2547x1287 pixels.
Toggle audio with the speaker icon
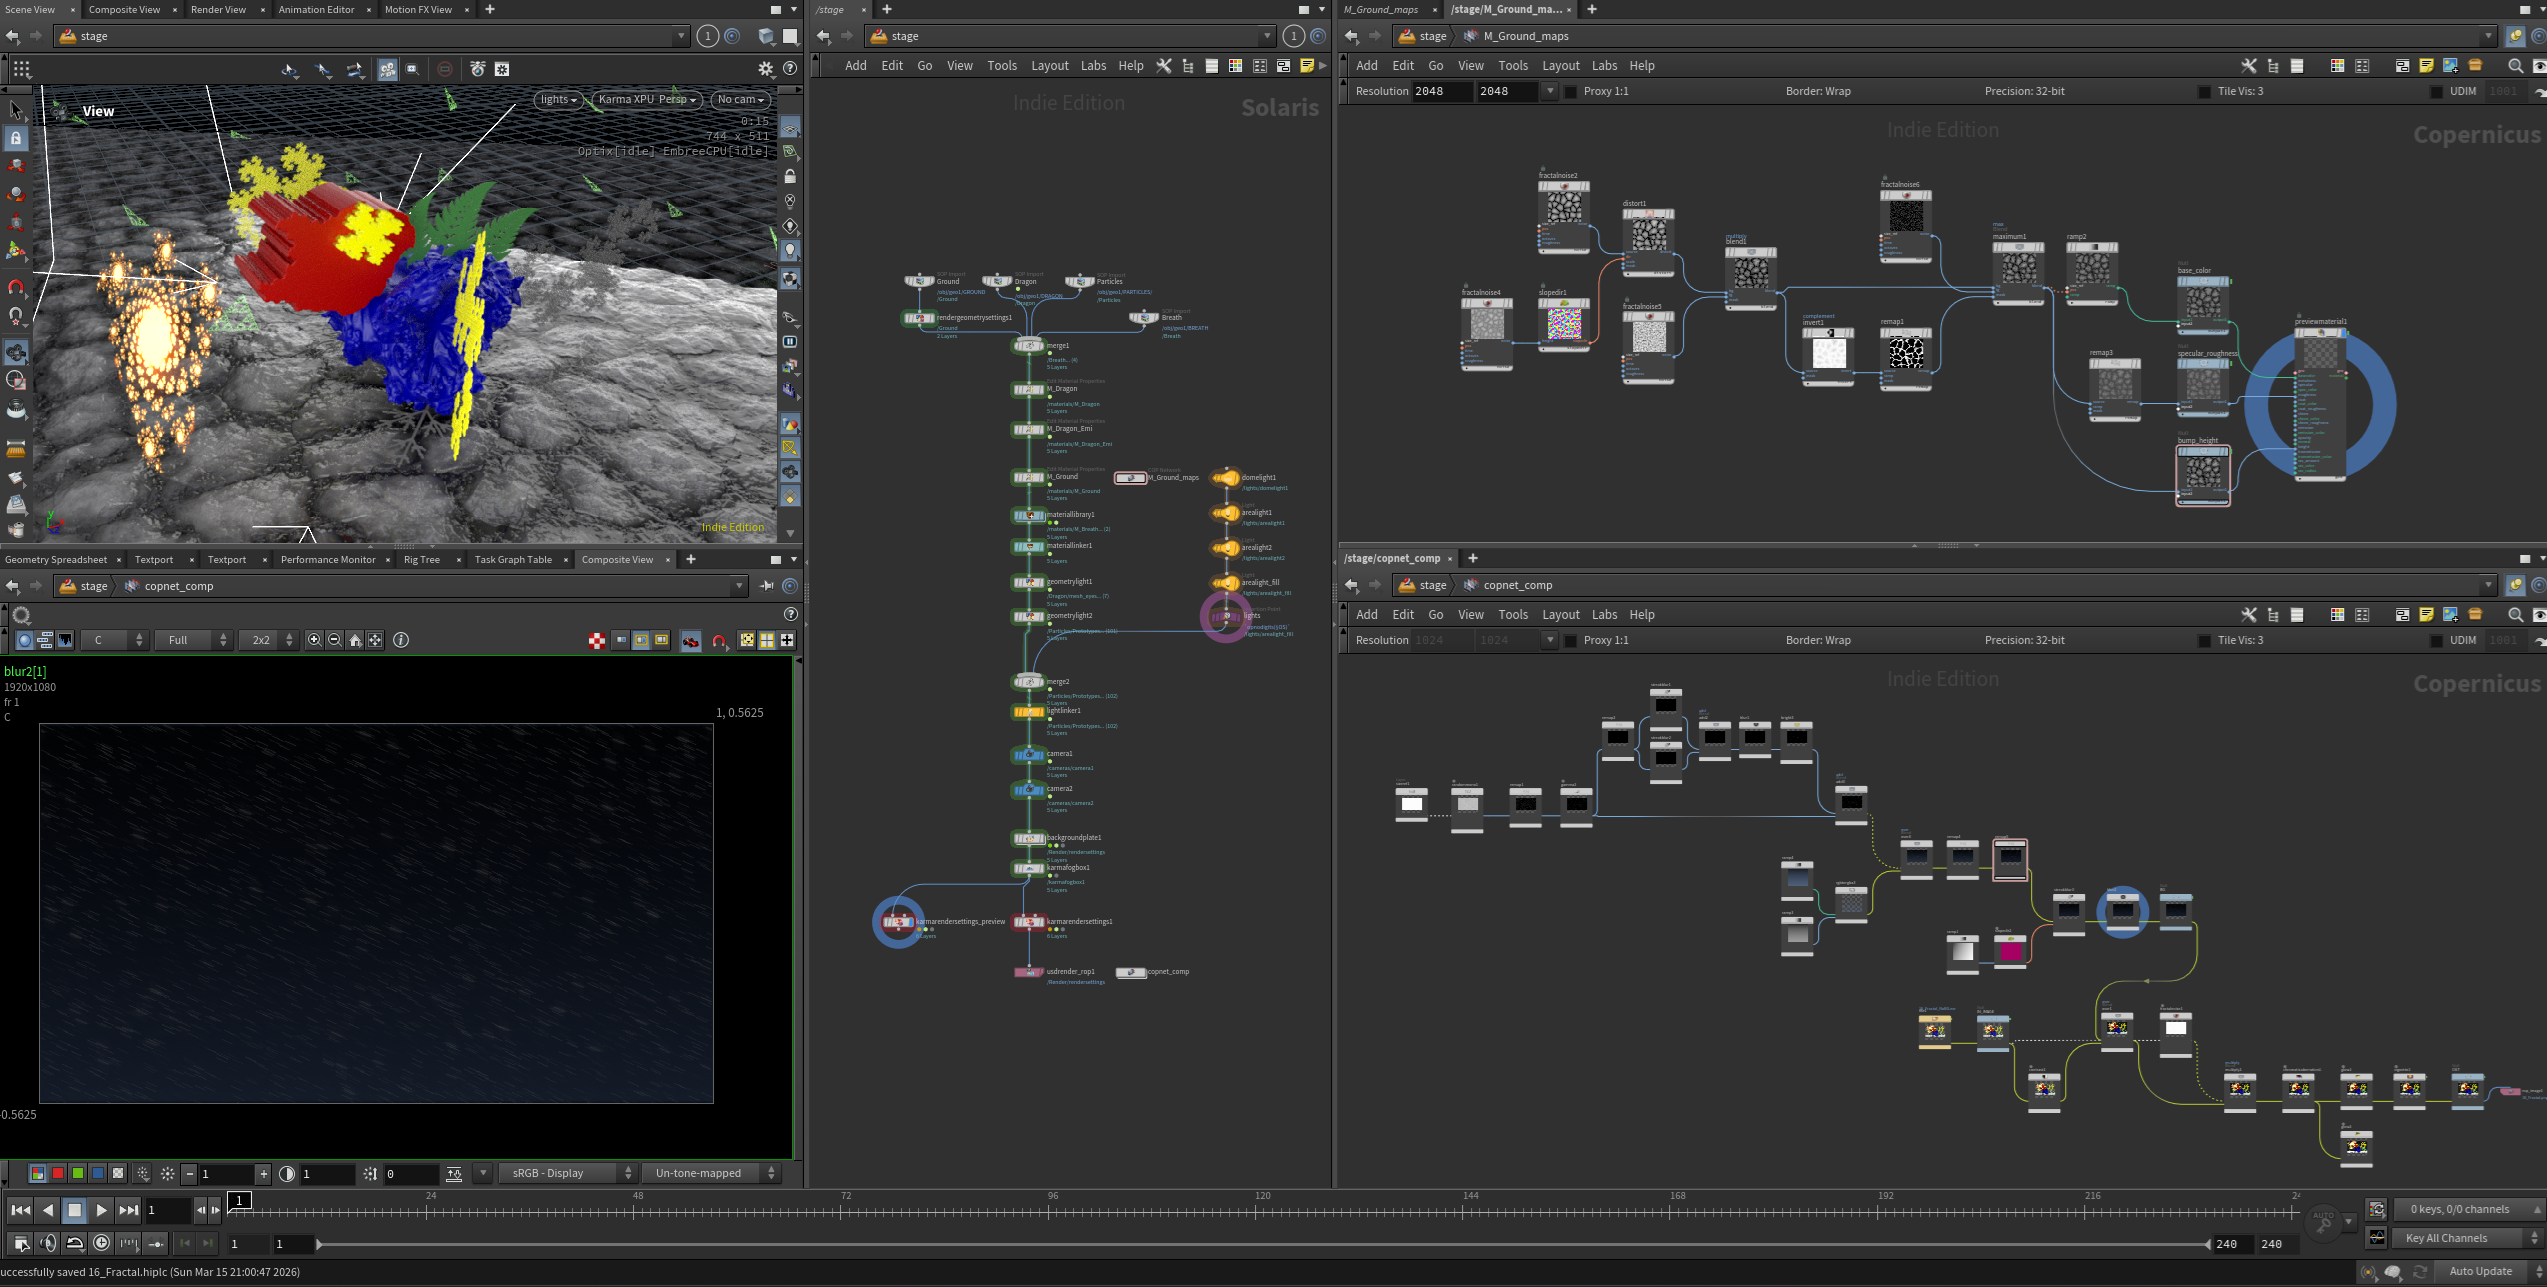point(47,1243)
